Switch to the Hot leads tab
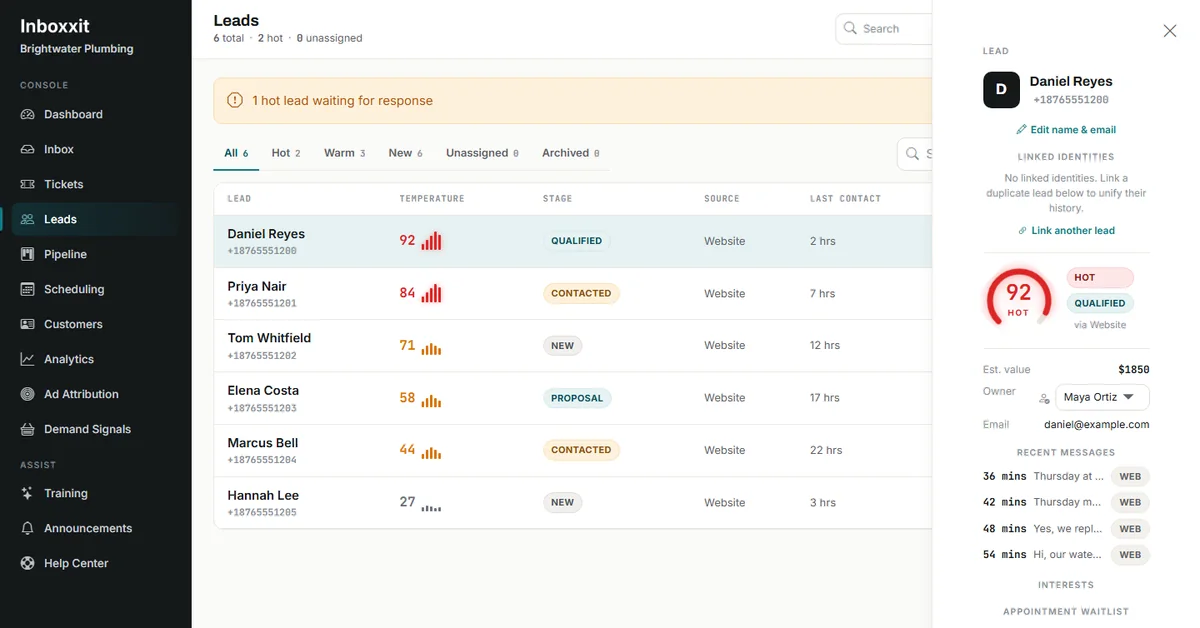The height and width of the screenshot is (628, 1200). pyautogui.click(x=286, y=153)
